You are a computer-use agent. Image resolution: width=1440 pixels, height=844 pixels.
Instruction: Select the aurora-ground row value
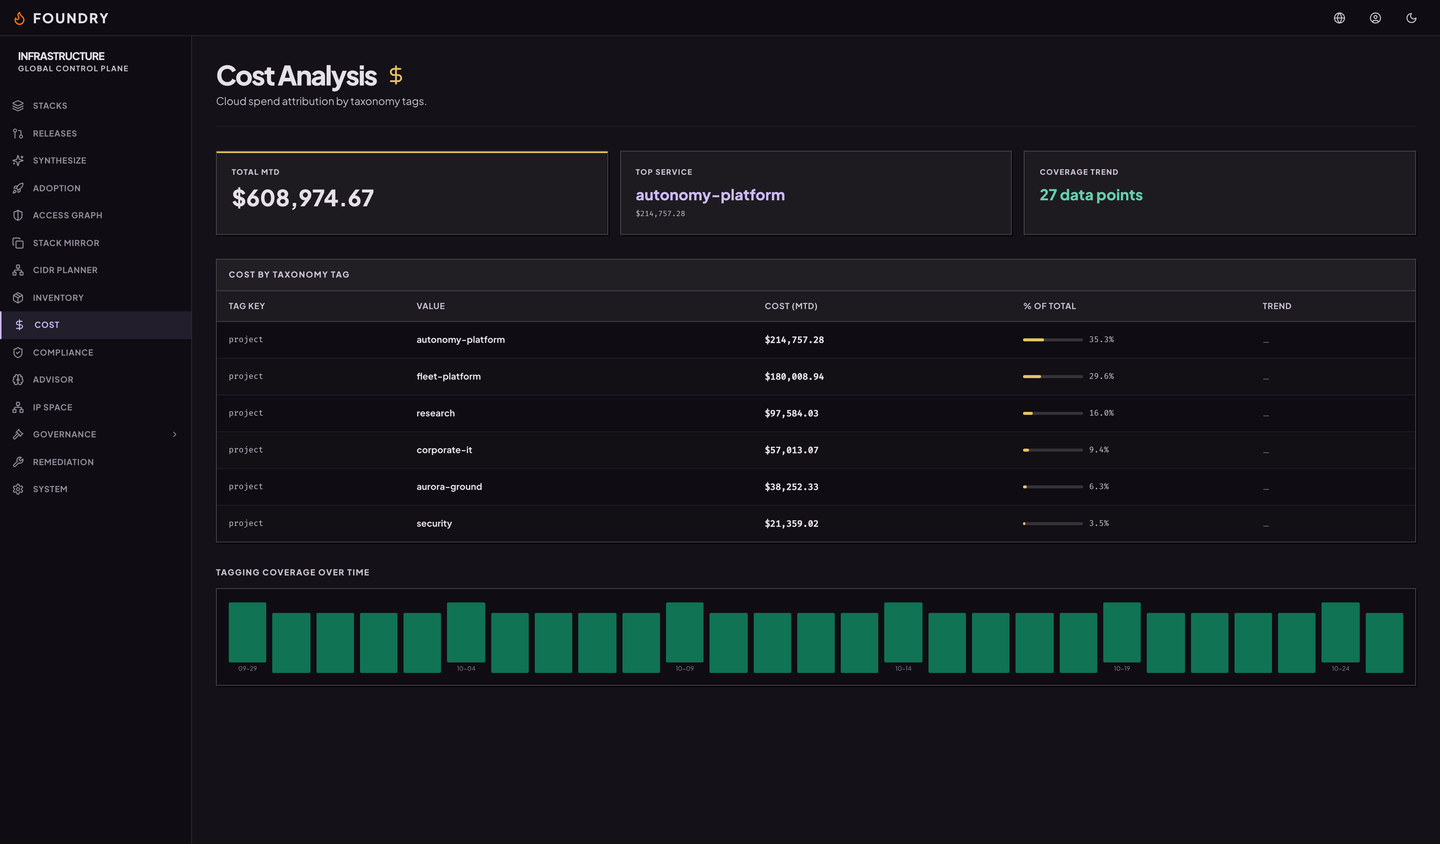click(450, 487)
